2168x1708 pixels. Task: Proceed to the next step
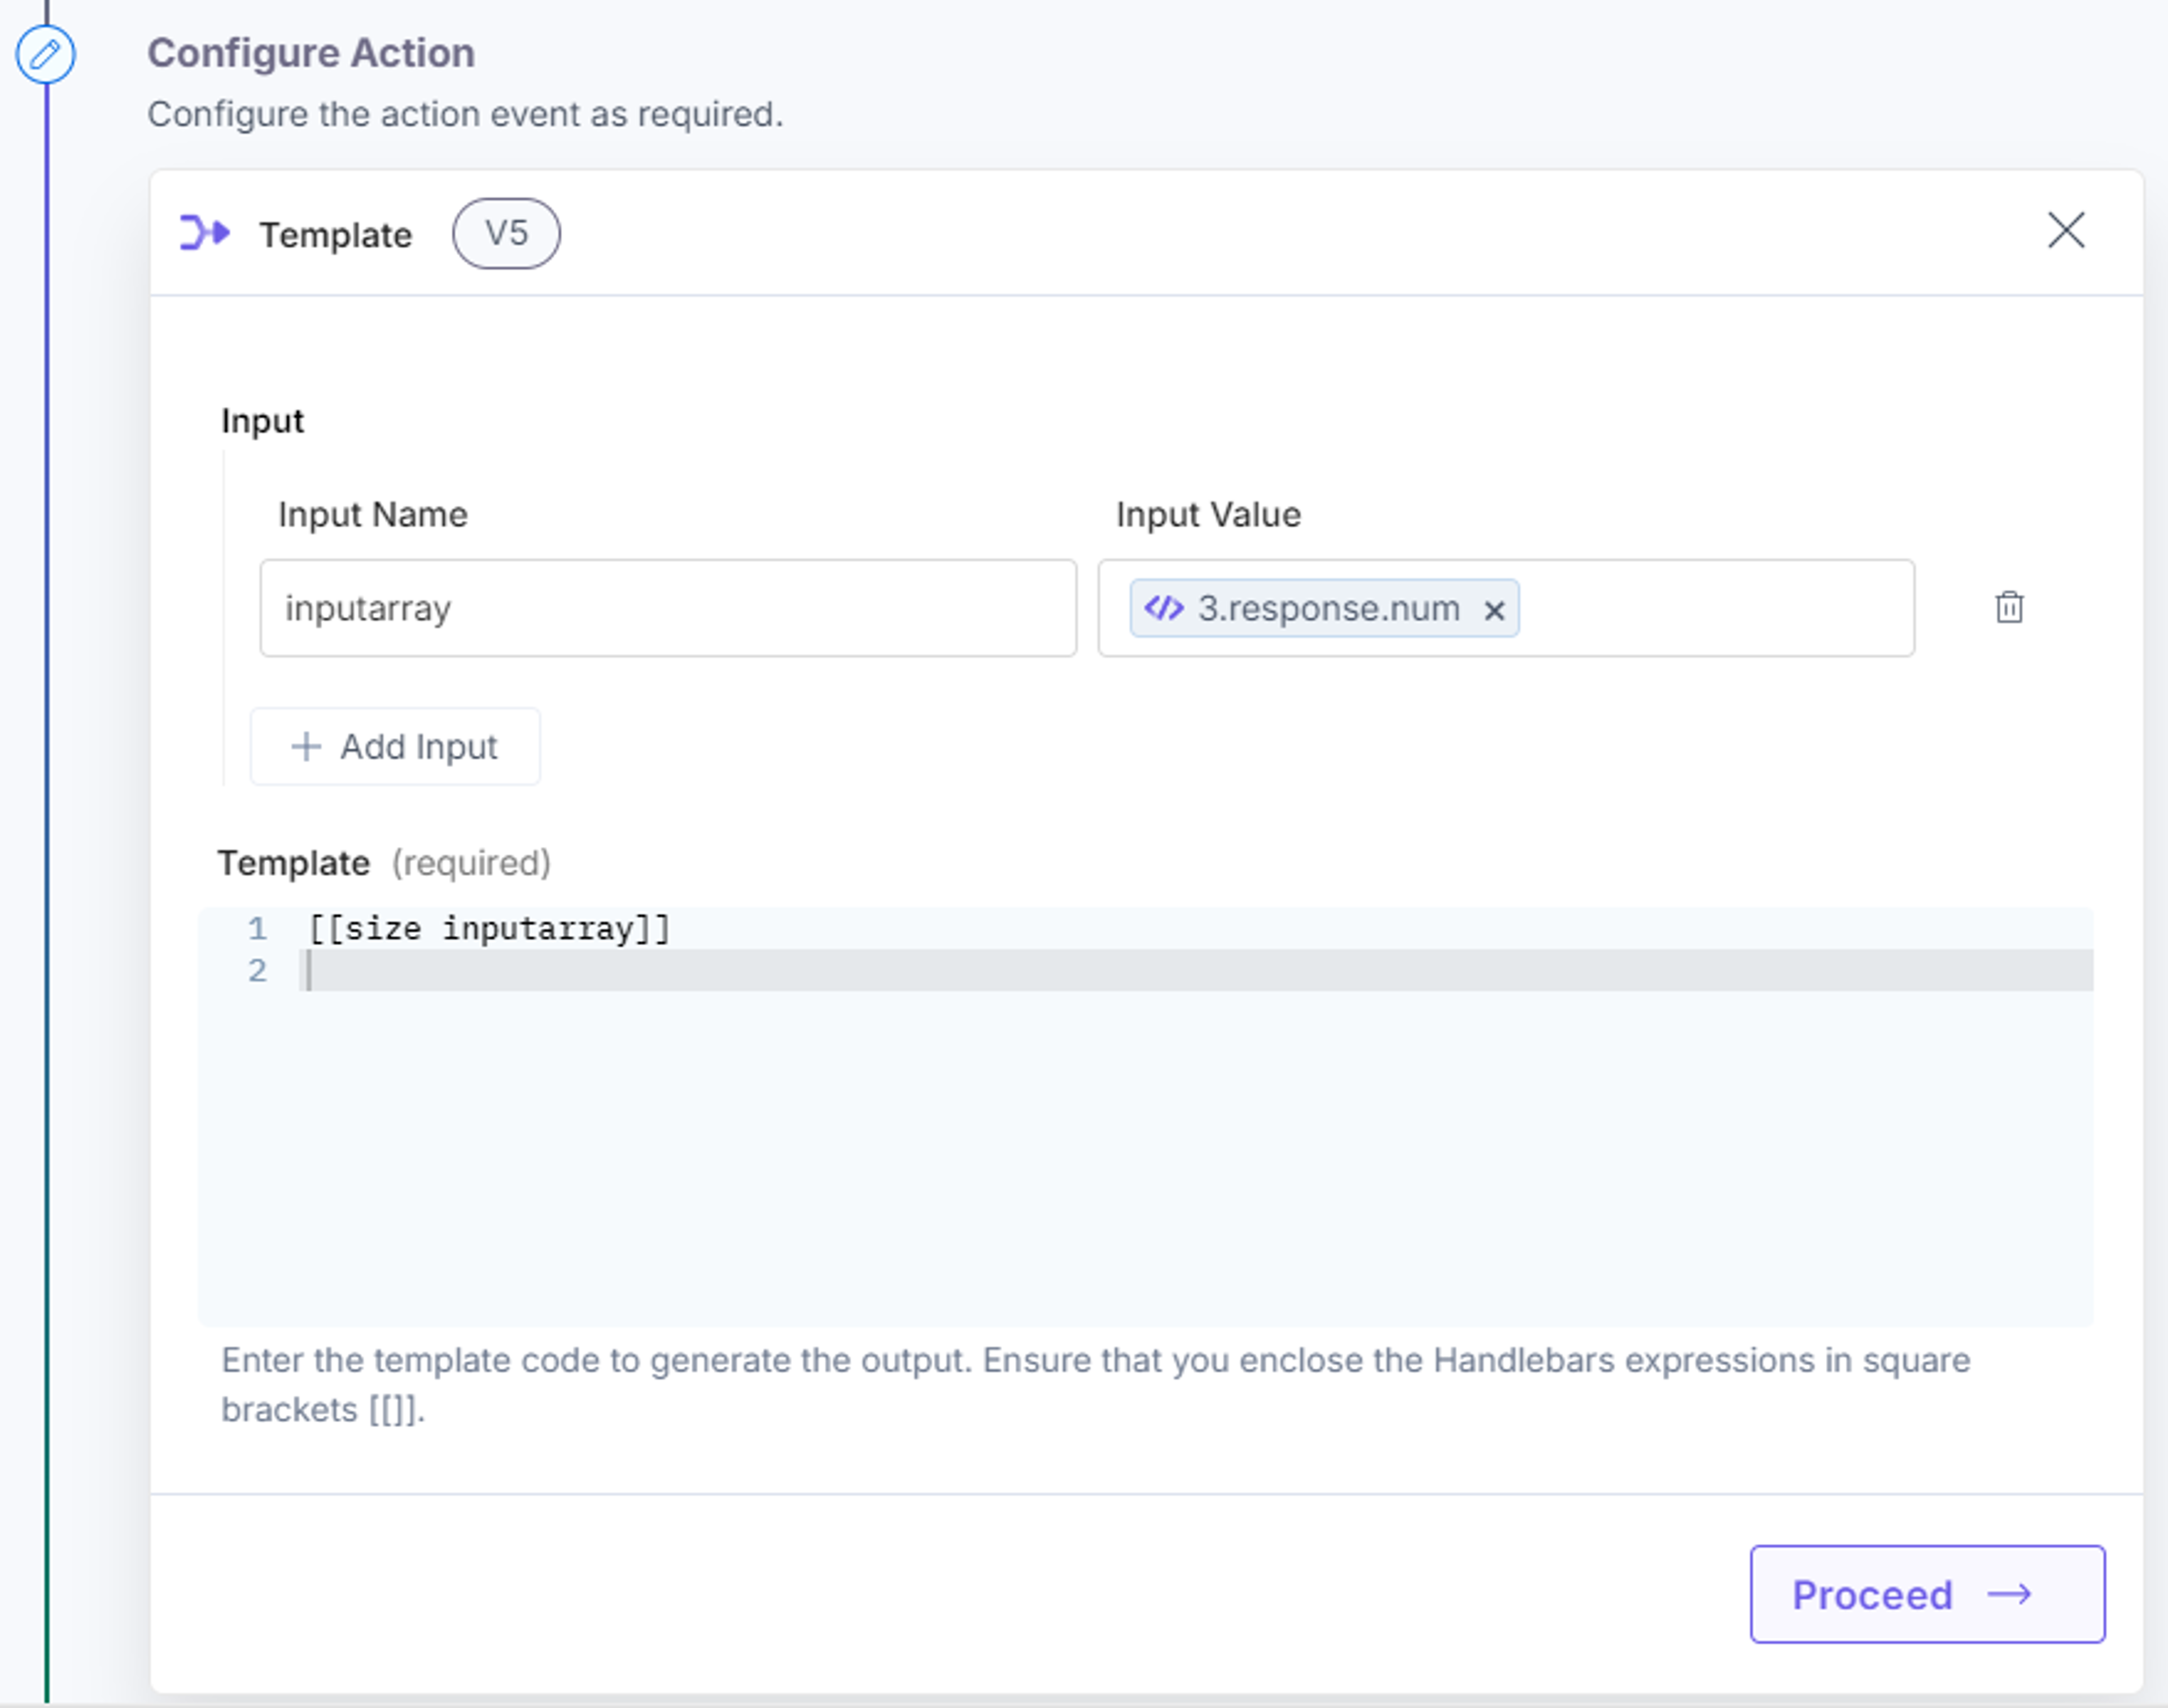1927,1594
